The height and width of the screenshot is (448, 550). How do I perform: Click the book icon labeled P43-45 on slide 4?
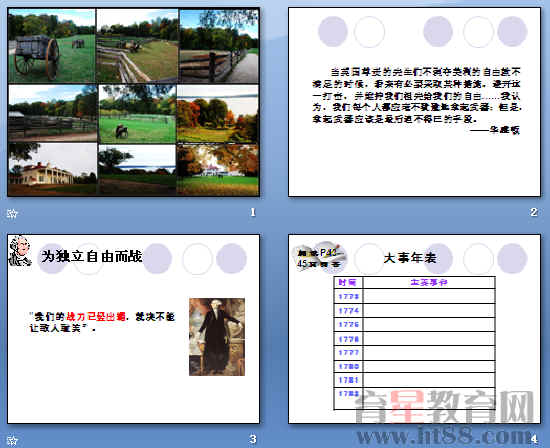coord(320,257)
